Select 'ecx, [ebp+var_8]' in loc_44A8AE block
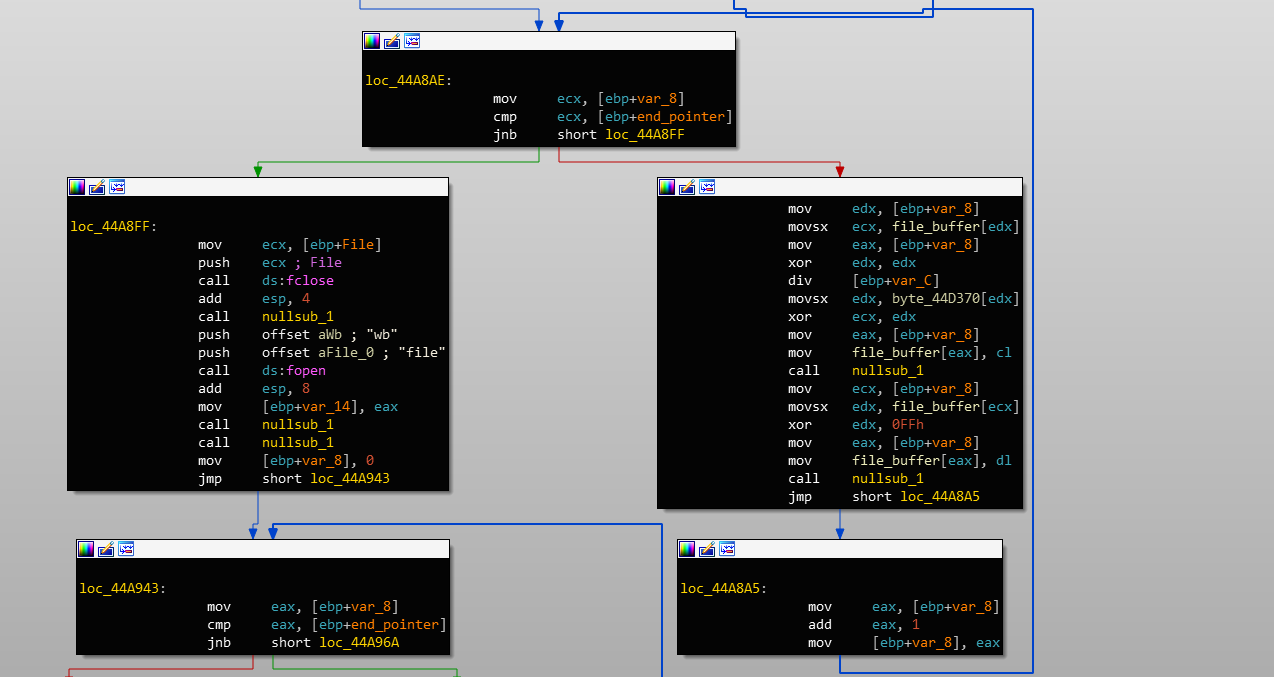This screenshot has width=1274, height=677. [x=621, y=99]
